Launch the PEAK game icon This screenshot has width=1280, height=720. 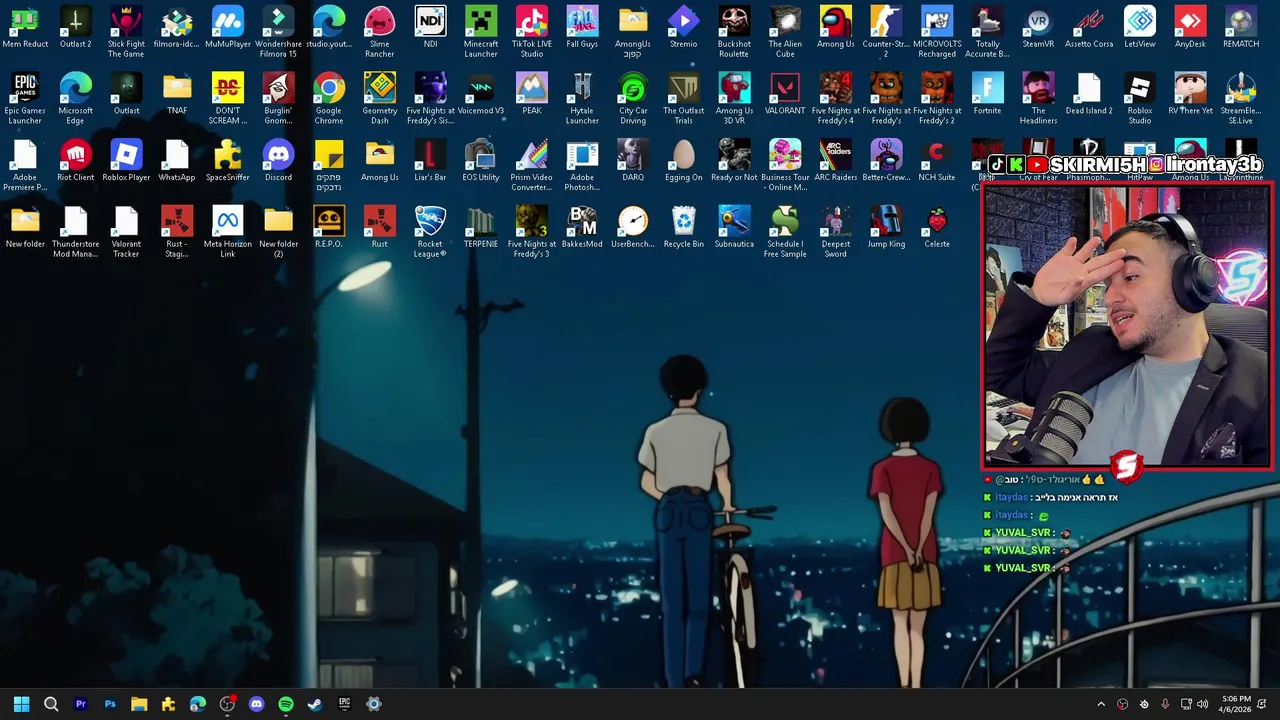531,95
